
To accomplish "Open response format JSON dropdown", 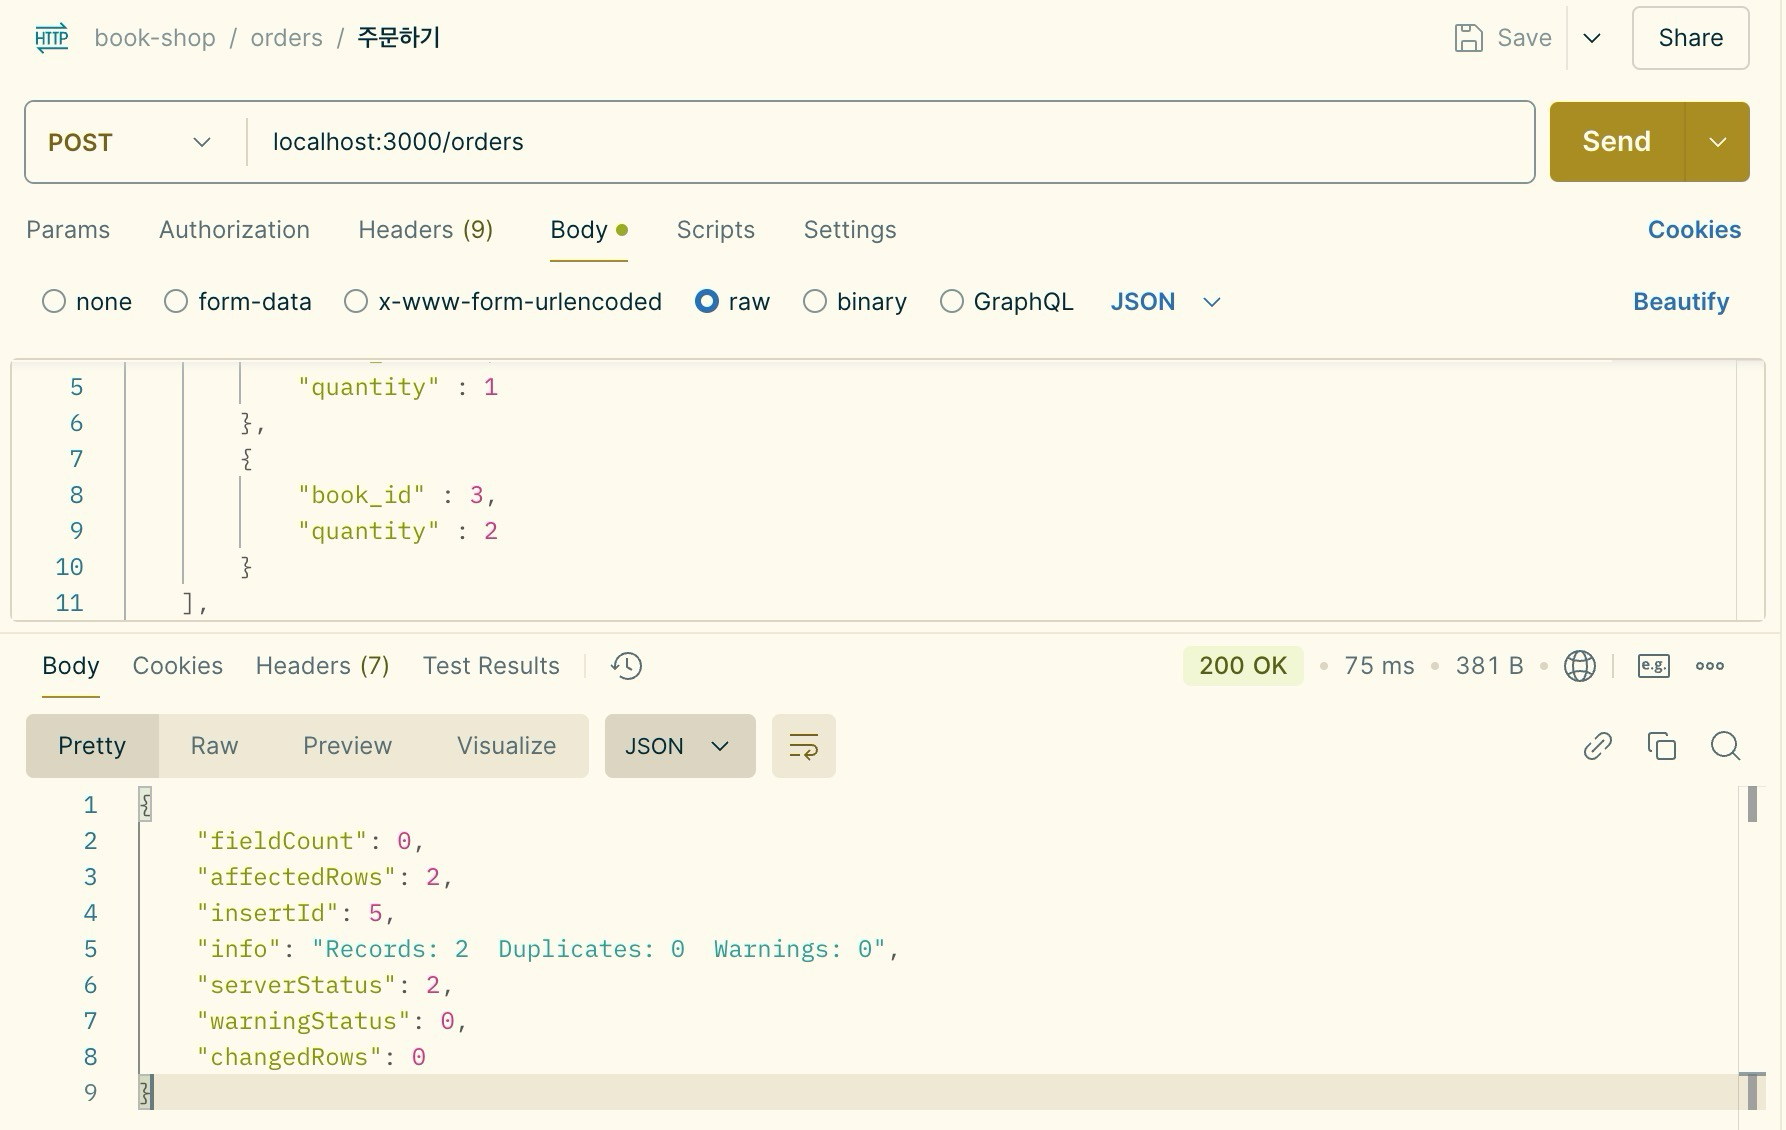I will point(680,746).
